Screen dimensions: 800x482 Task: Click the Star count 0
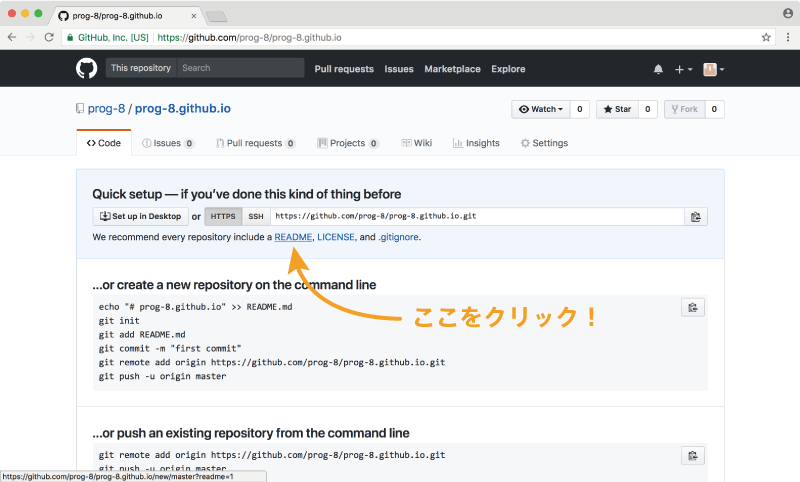click(647, 109)
